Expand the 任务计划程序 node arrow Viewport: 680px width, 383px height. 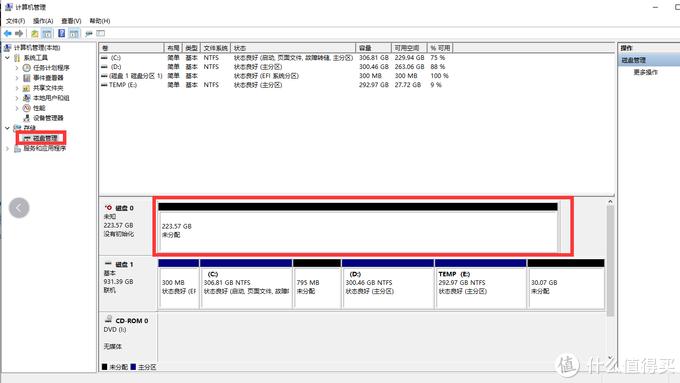17,68
